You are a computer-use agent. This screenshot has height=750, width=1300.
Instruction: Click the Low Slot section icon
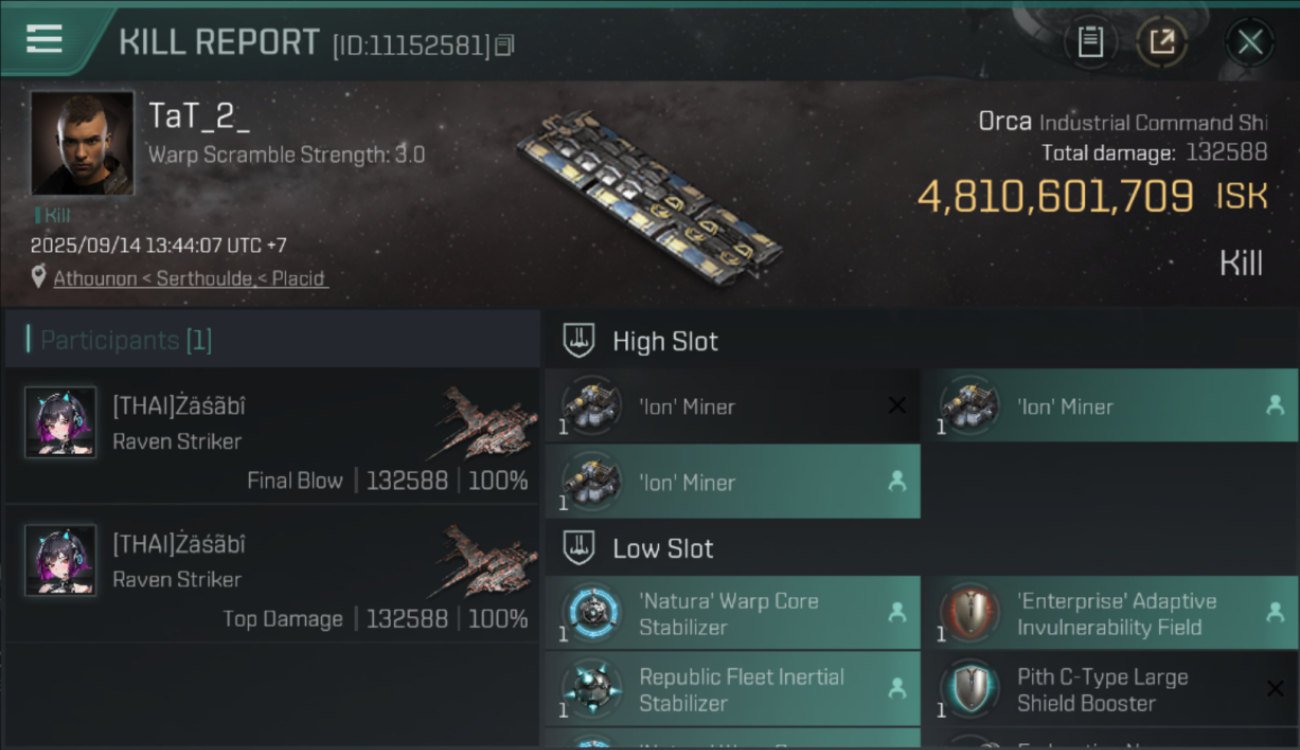(579, 548)
